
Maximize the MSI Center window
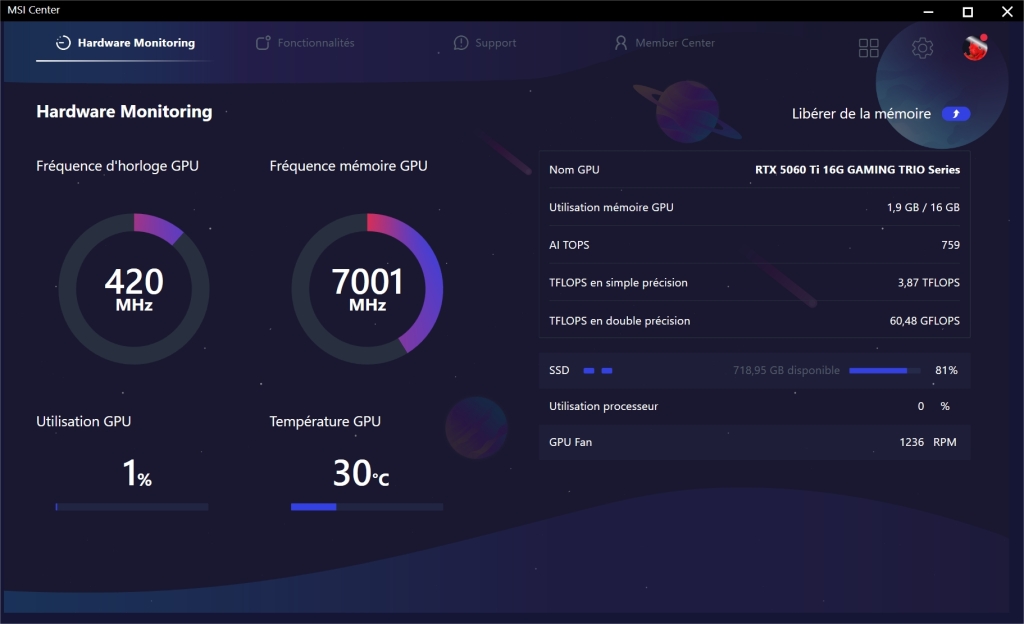(x=968, y=11)
